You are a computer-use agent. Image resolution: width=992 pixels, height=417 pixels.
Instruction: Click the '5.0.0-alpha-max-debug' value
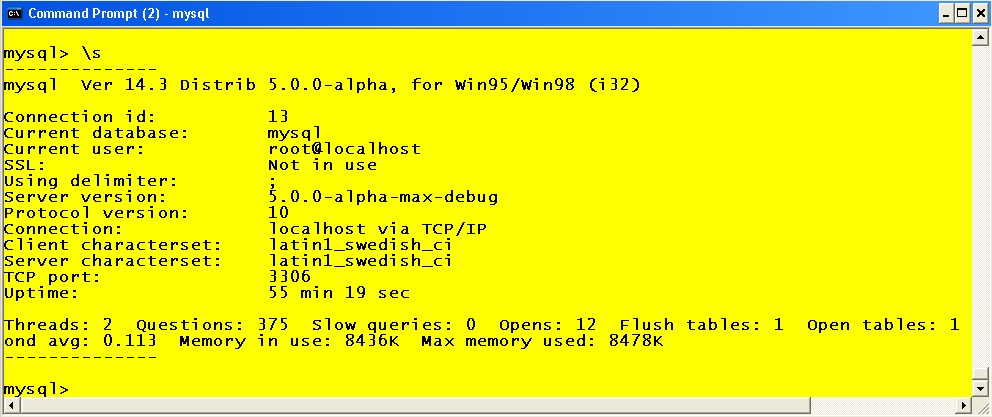tap(383, 197)
